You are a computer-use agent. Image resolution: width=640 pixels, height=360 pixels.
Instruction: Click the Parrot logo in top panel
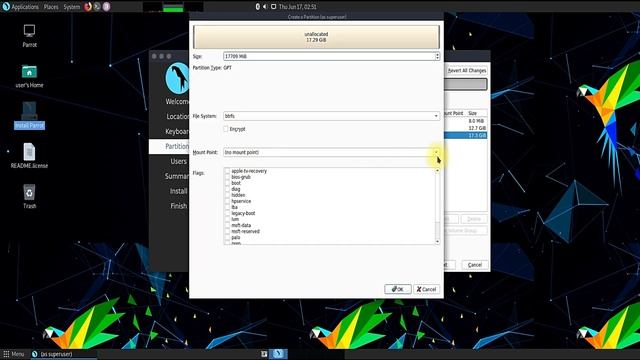tap(6, 7)
